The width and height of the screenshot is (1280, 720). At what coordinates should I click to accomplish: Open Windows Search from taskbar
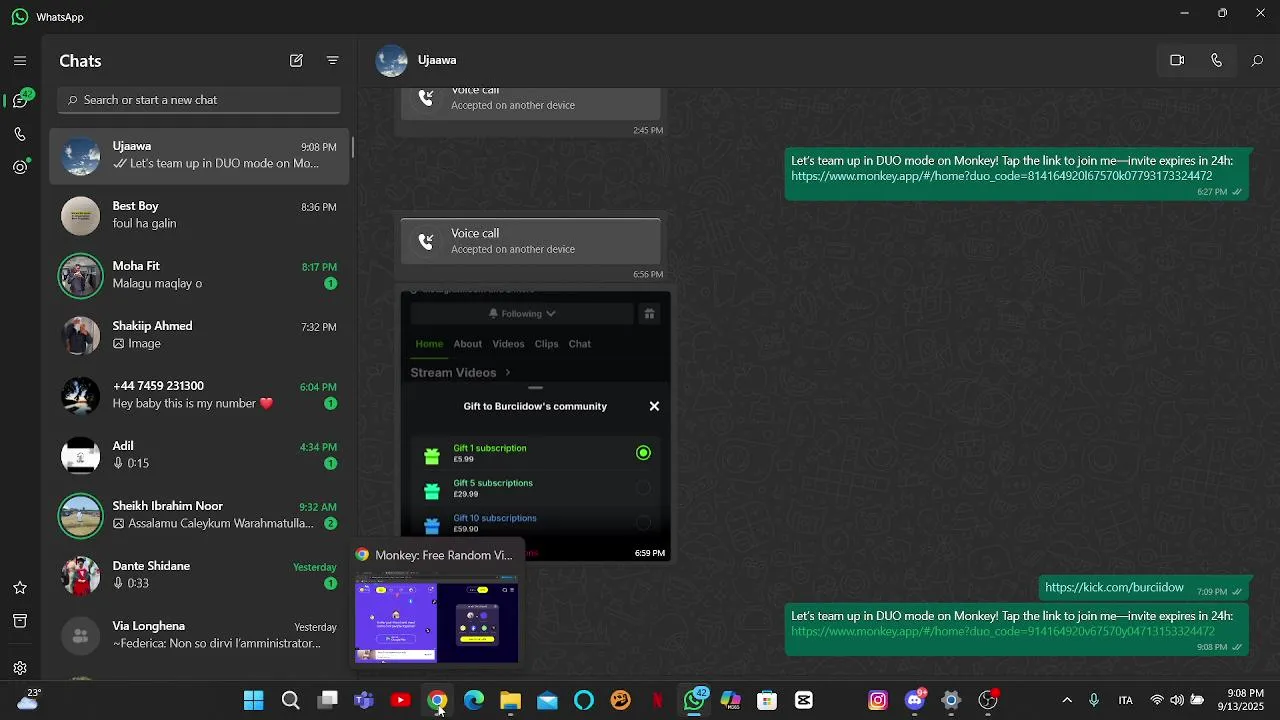tap(291, 700)
